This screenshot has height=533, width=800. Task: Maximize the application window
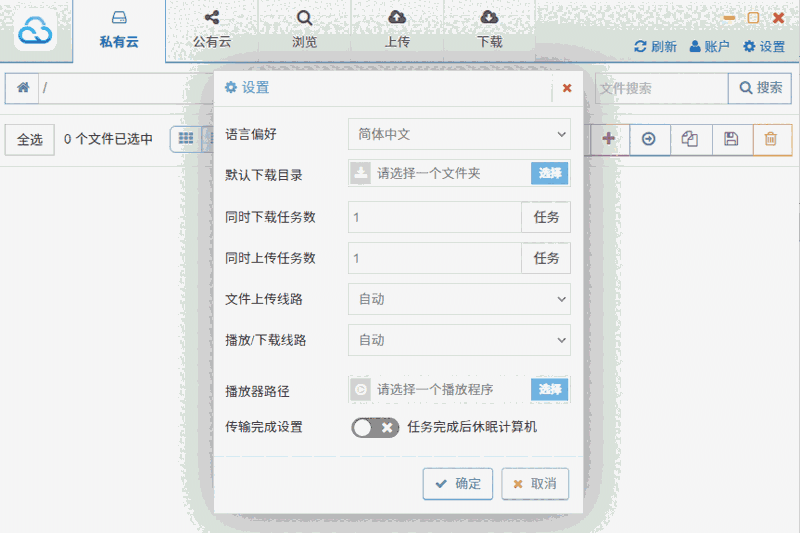point(753,18)
